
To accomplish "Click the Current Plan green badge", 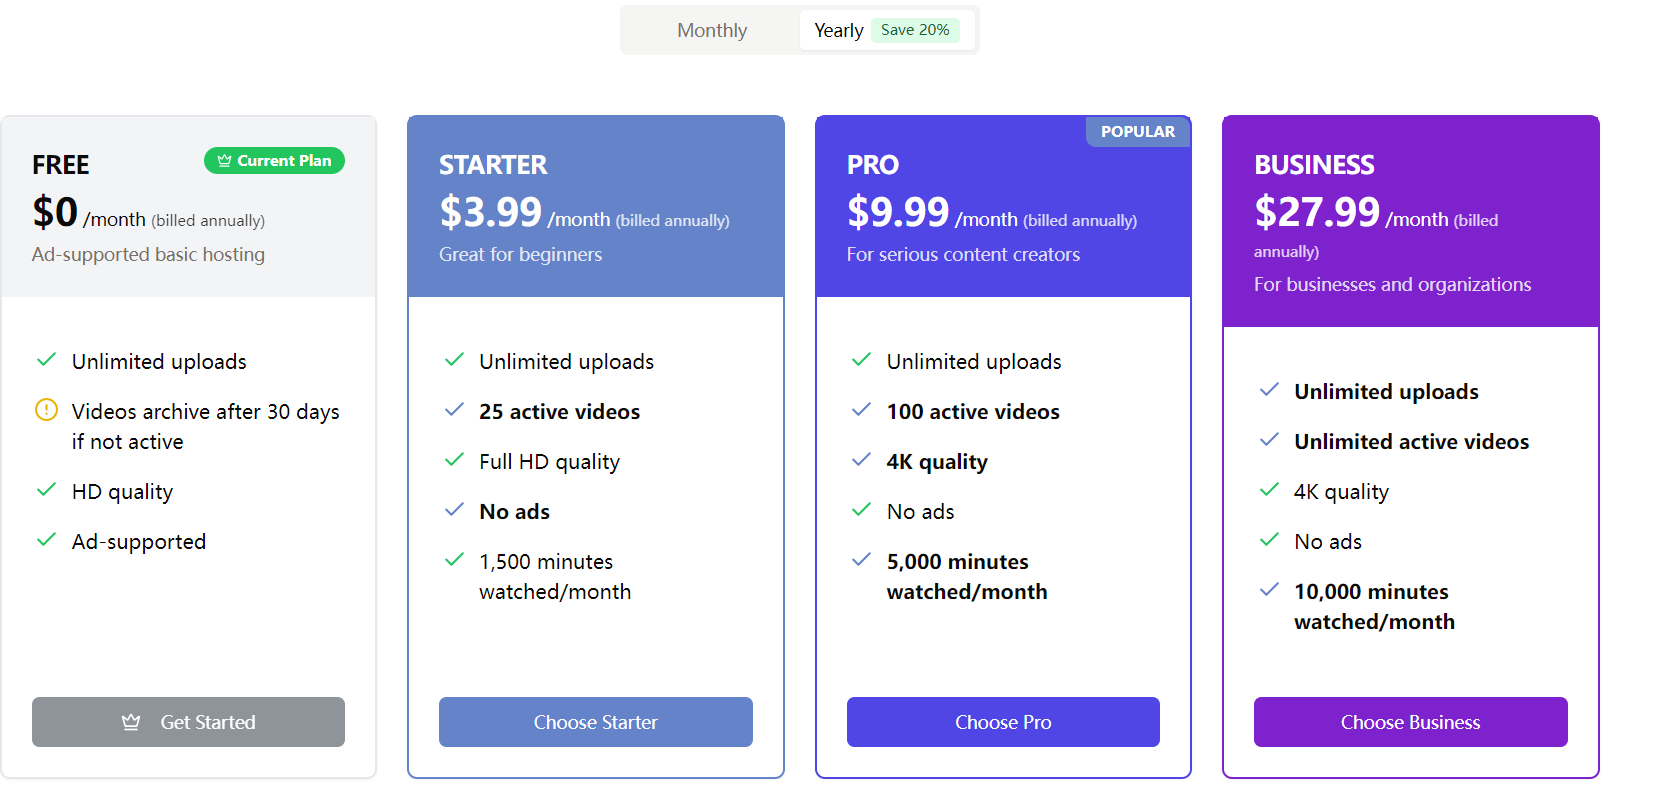I will (274, 161).
